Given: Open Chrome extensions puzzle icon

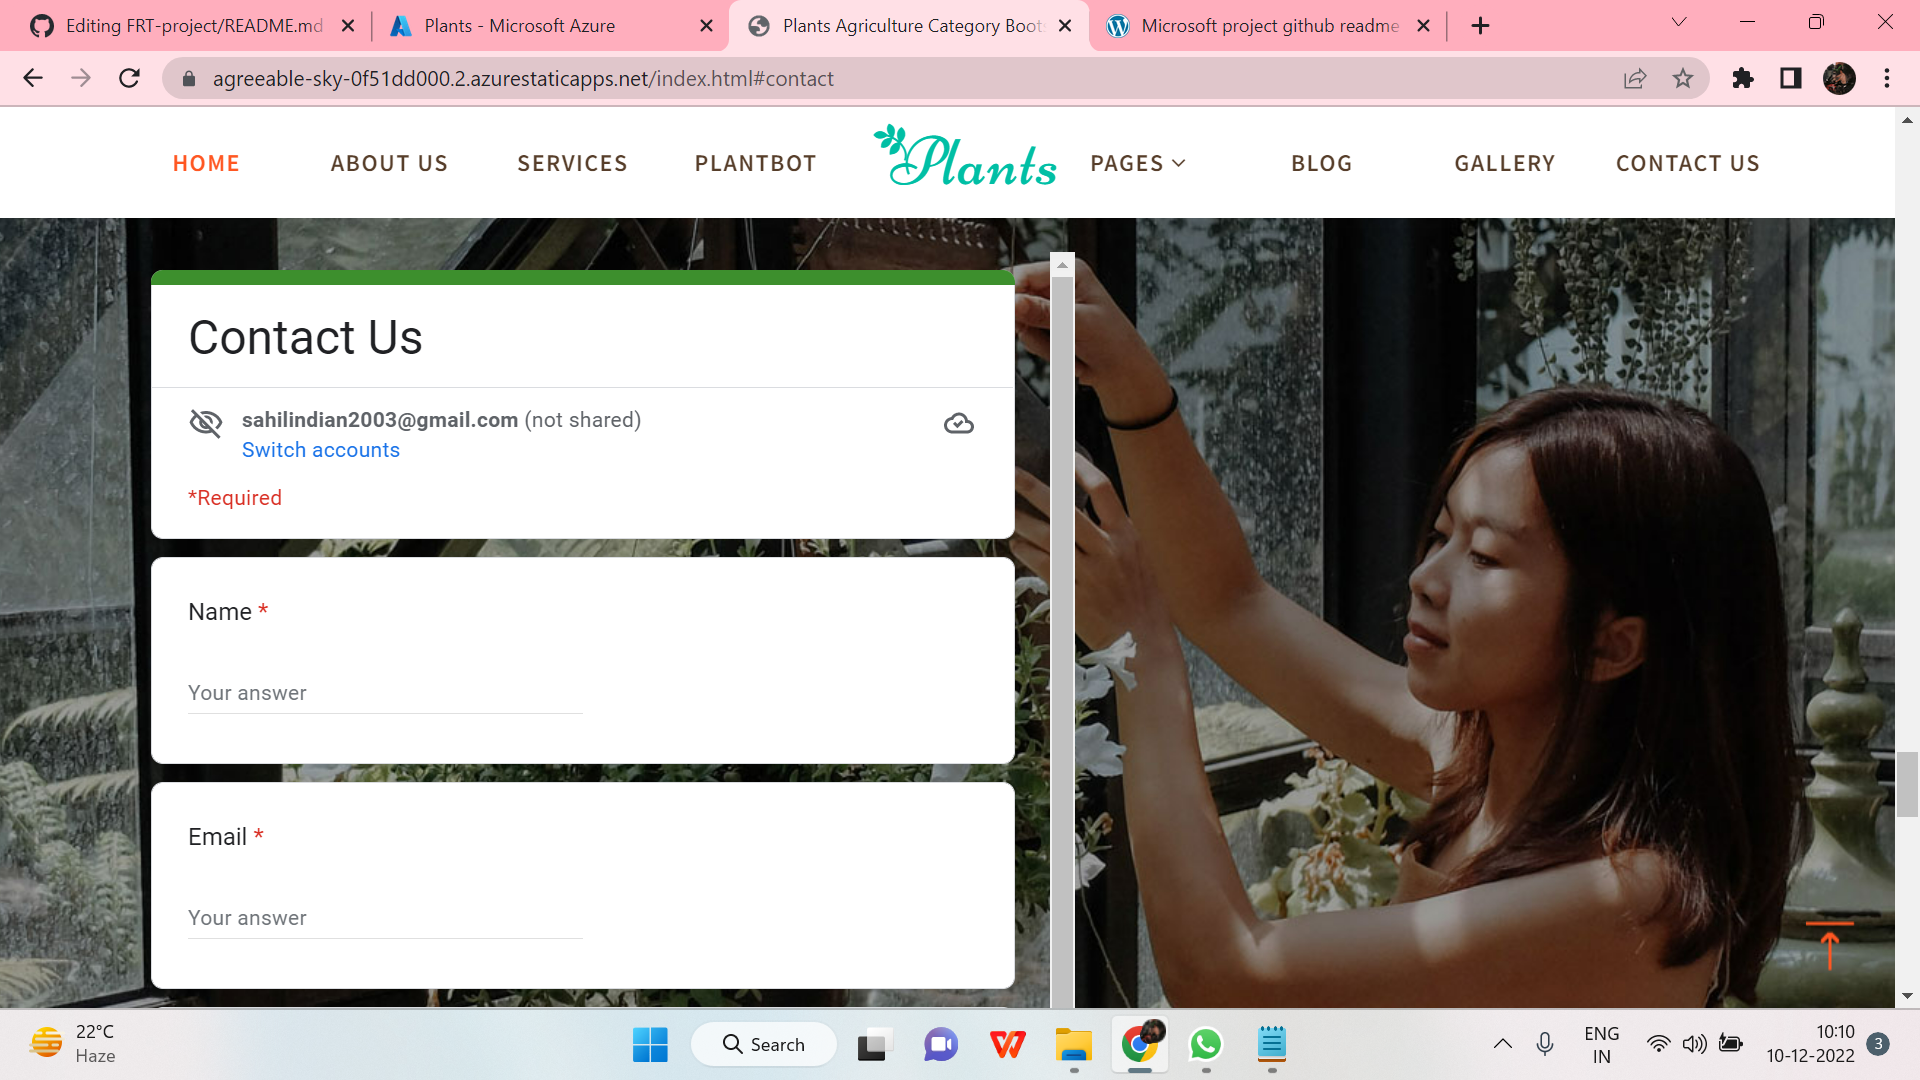Looking at the screenshot, I should click(1743, 79).
